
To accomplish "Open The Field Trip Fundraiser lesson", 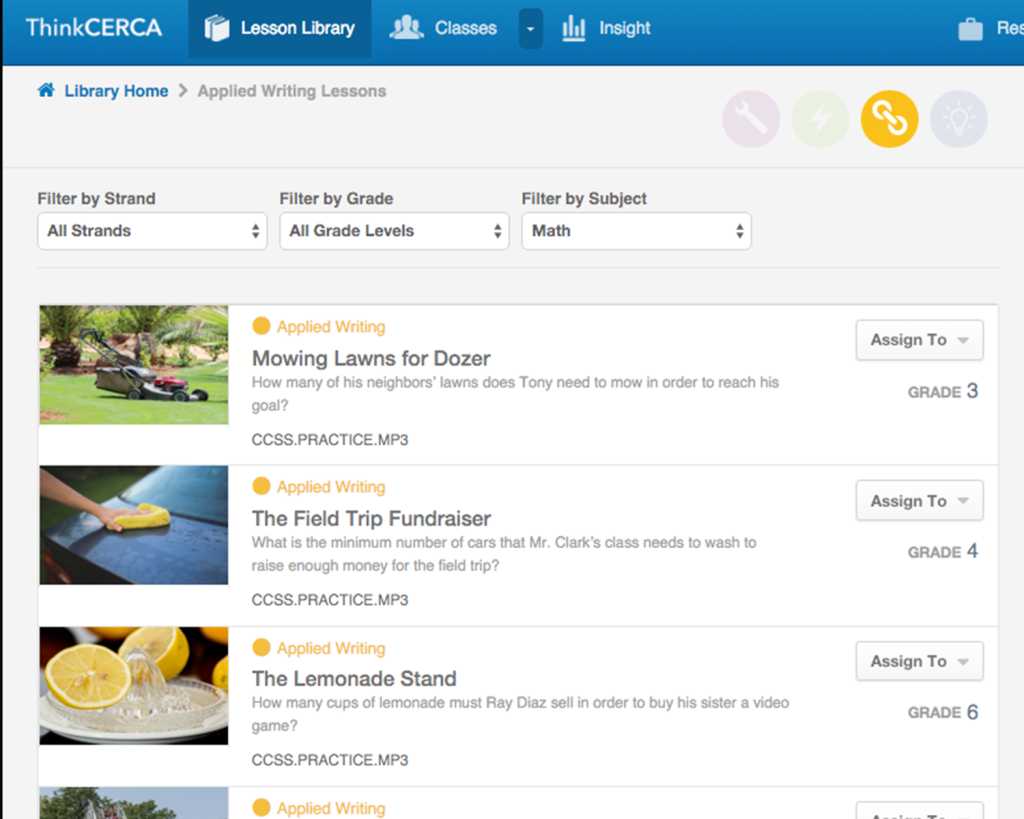I will [371, 519].
